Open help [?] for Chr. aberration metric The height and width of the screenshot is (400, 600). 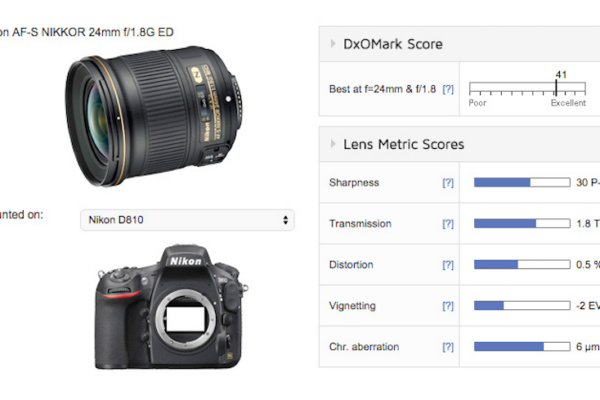point(448,347)
